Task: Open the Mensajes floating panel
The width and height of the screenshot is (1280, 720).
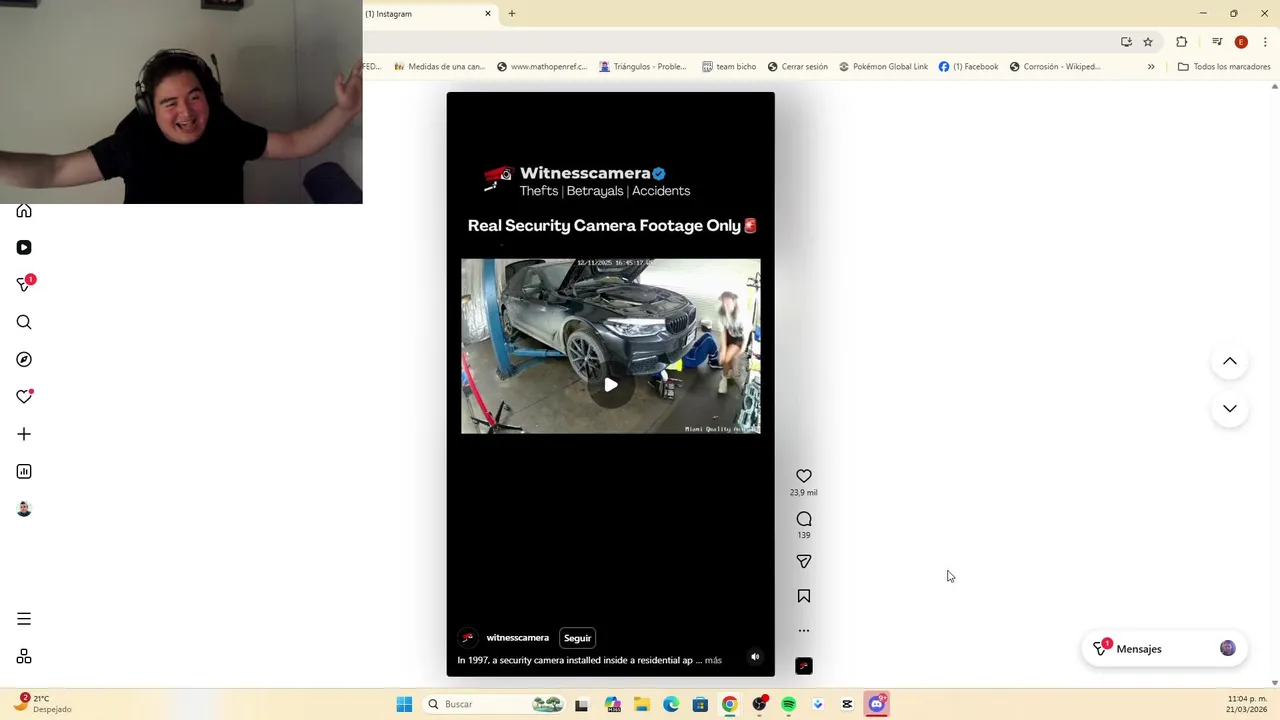Action: point(1165,649)
